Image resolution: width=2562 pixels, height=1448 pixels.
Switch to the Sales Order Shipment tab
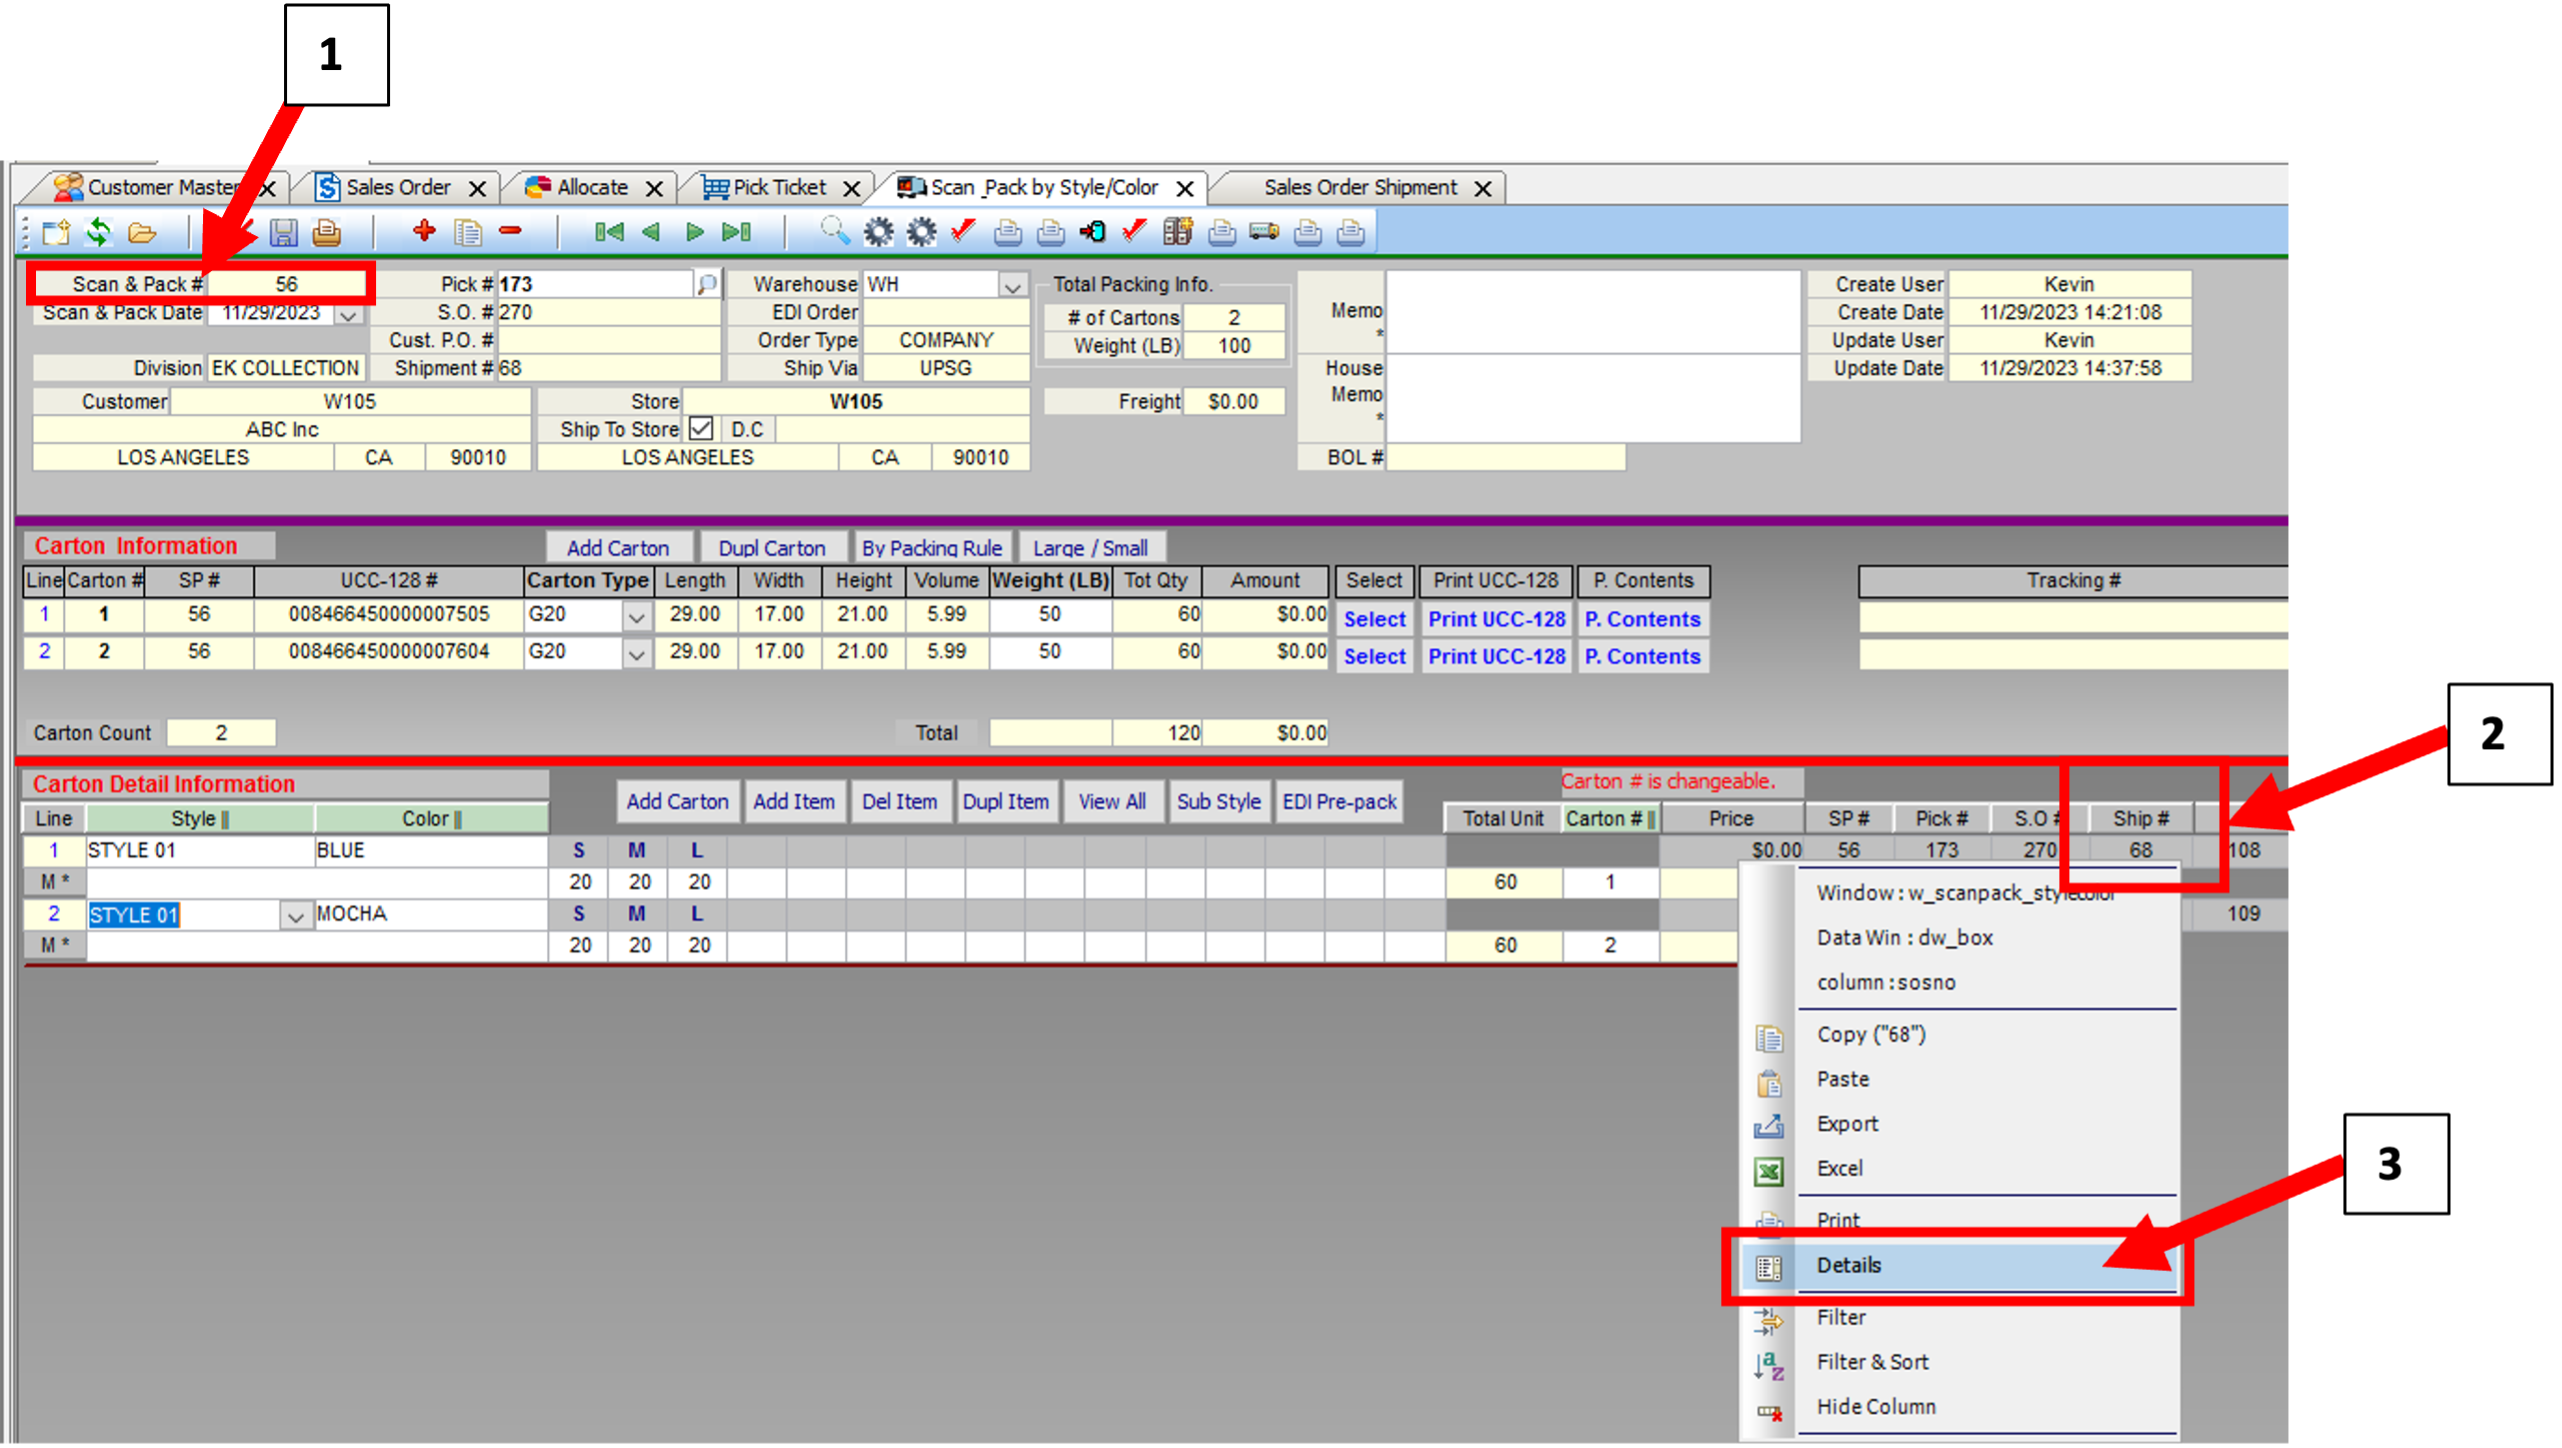click(1359, 188)
